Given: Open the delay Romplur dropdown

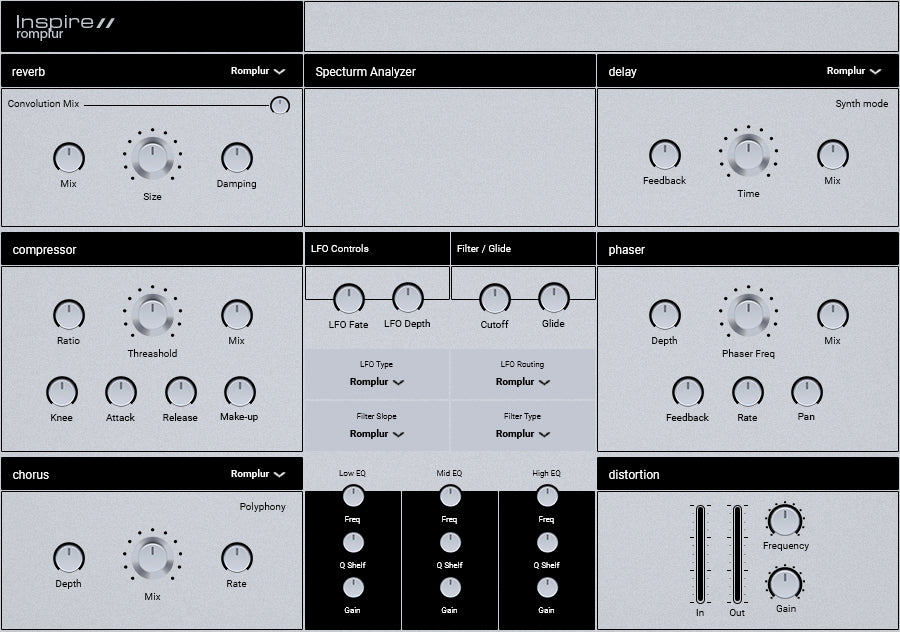Looking at the screenshot, I should point(854,71).
